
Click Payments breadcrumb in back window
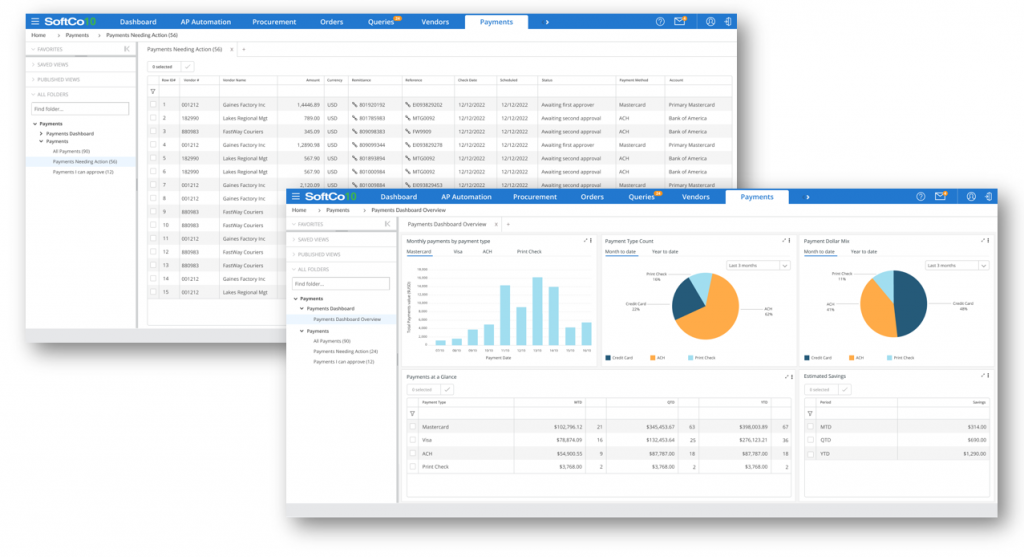pyautogui.click(x=77, y=35)
